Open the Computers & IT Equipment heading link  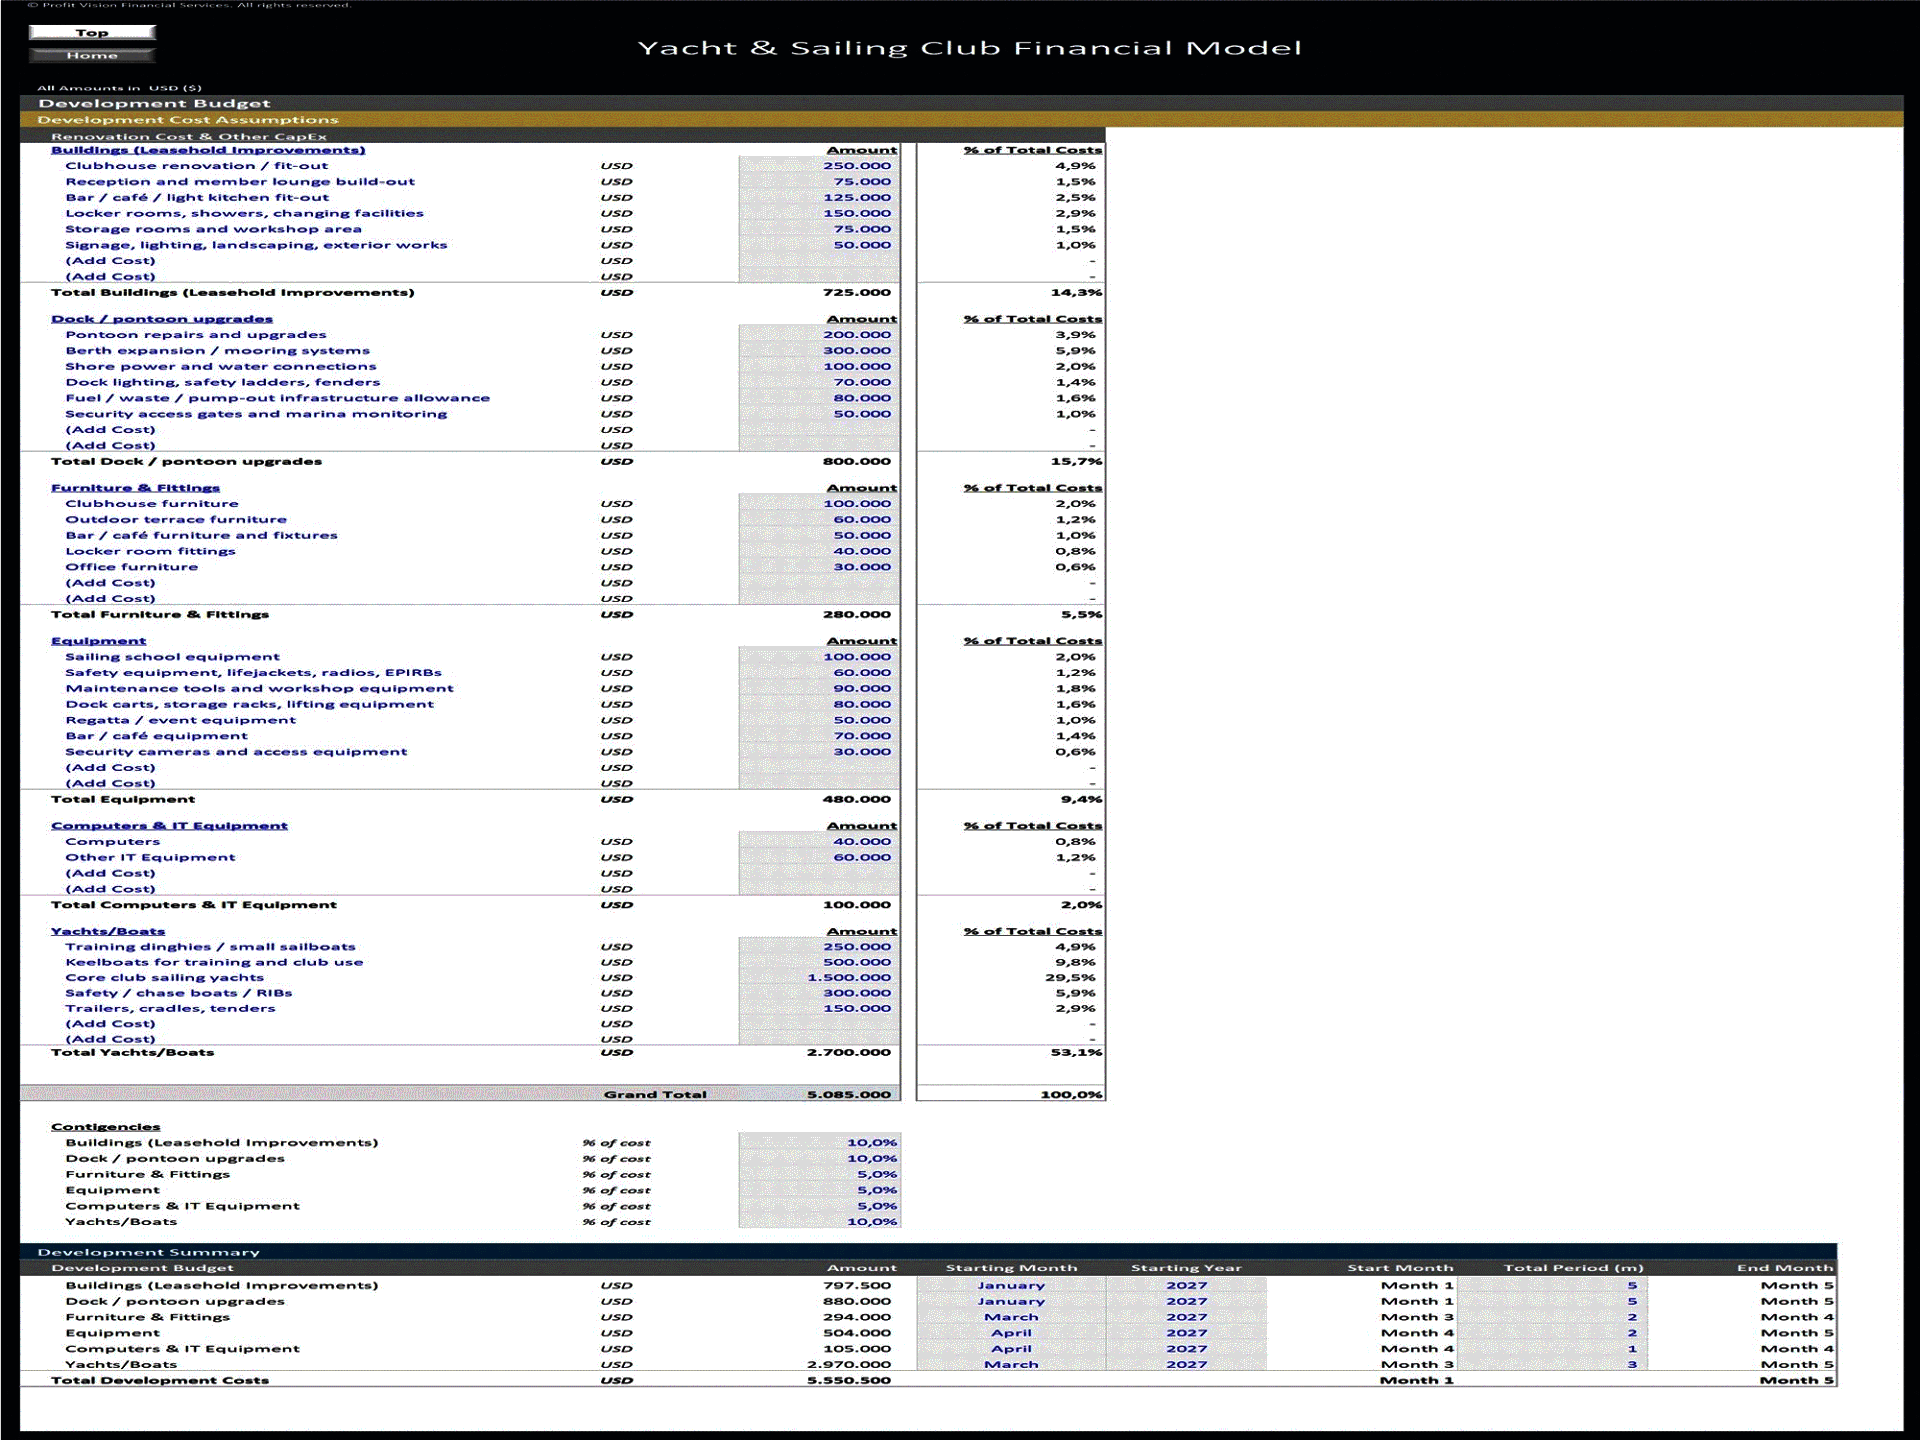click(169, 826)
